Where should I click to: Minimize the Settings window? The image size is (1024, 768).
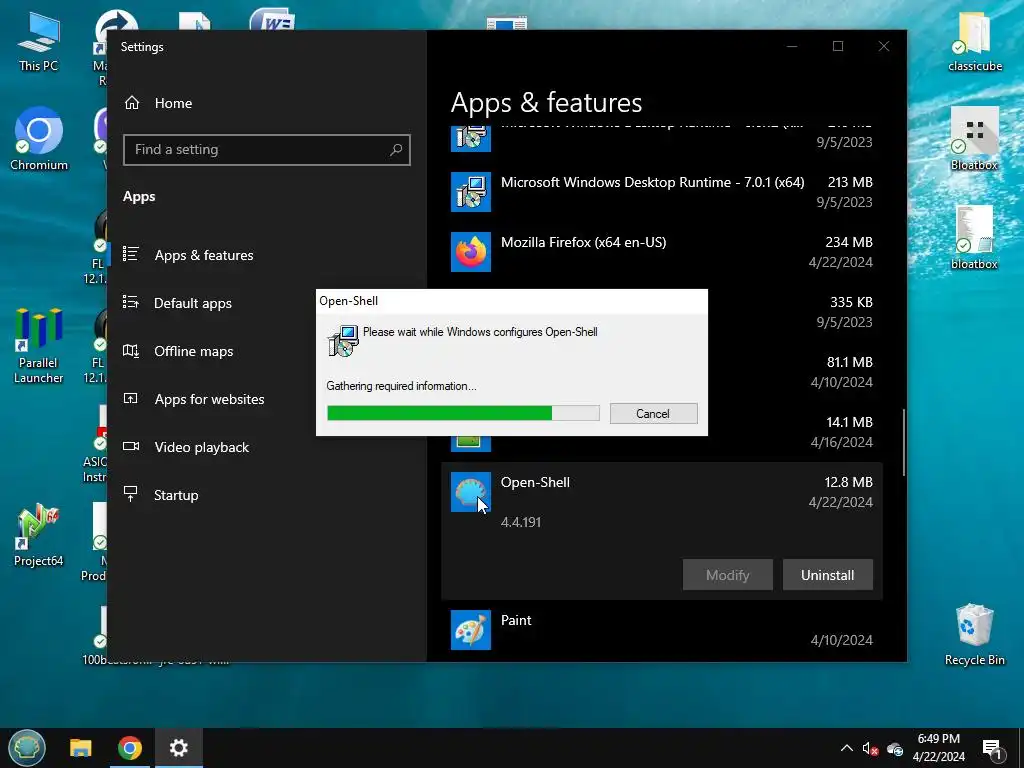(792, 46)
